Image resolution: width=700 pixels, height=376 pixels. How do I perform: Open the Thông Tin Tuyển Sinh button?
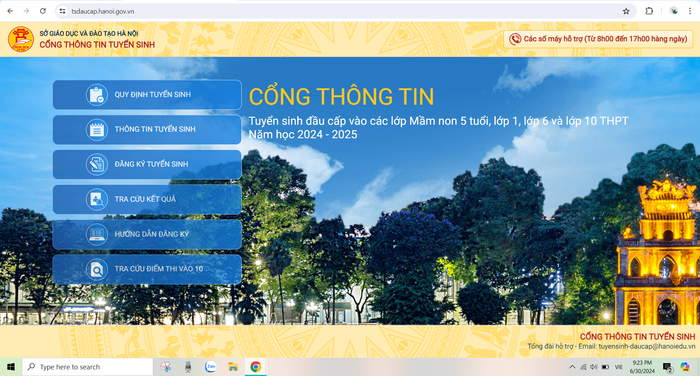147,130
